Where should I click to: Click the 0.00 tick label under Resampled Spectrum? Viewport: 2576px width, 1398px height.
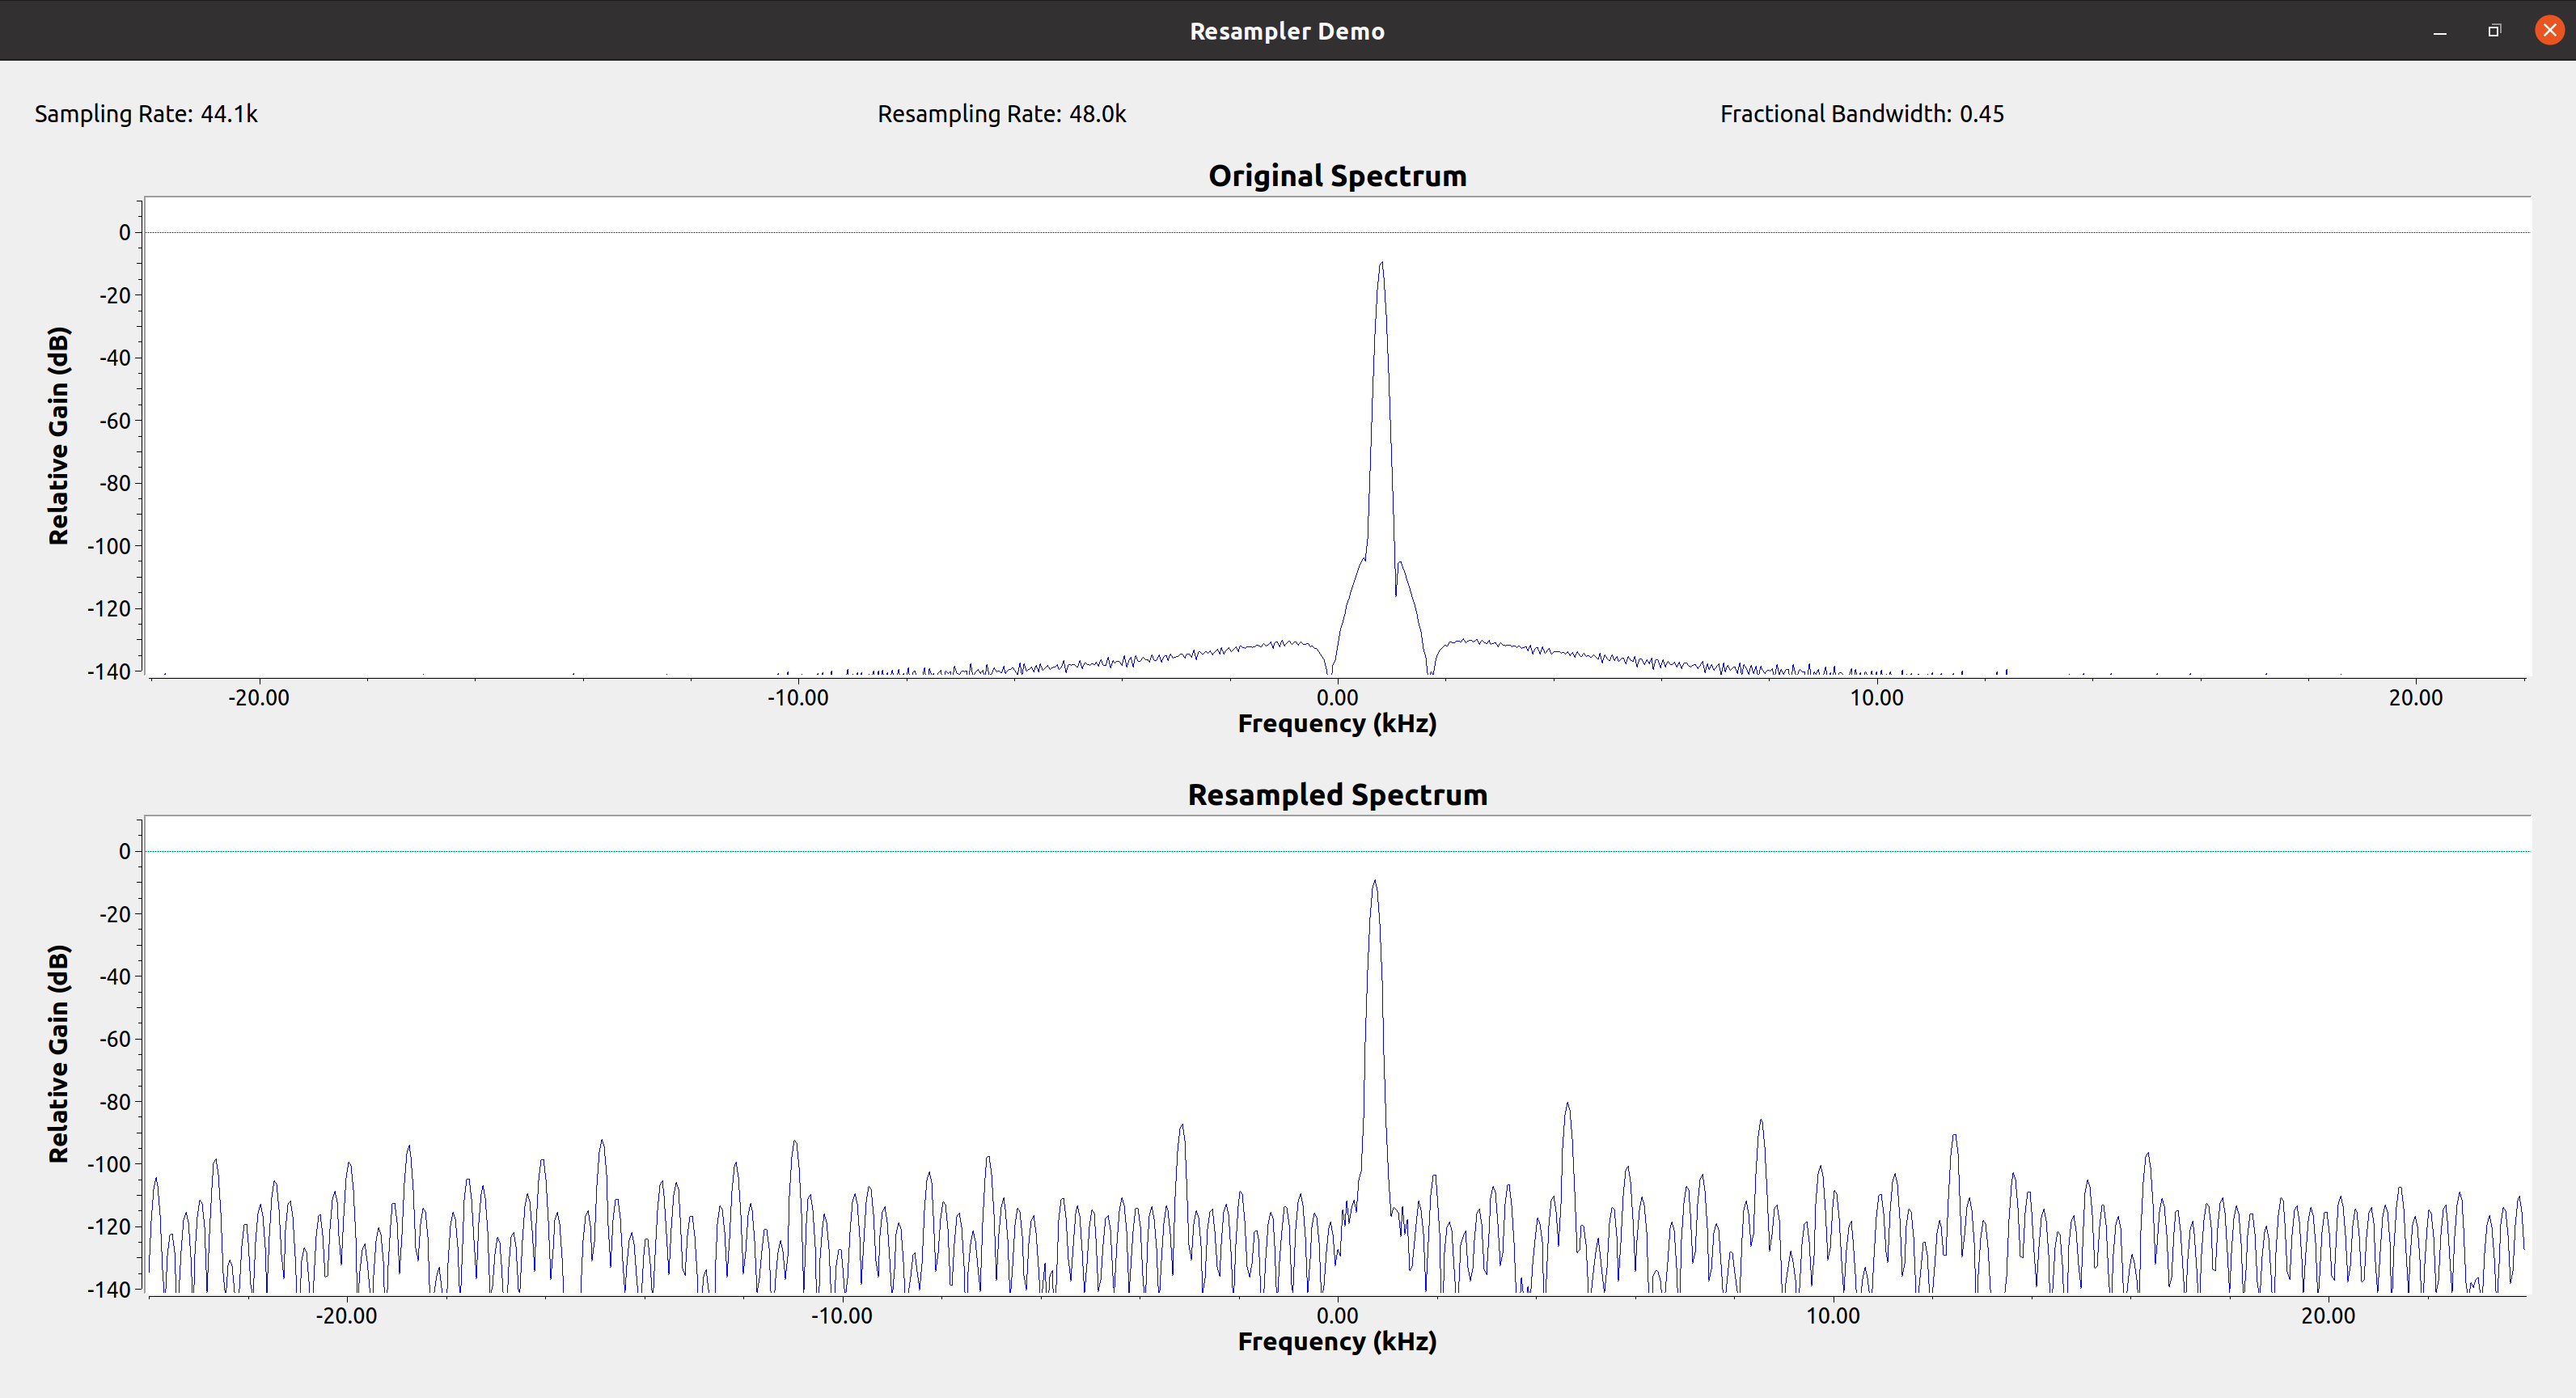point(1337,1316)
